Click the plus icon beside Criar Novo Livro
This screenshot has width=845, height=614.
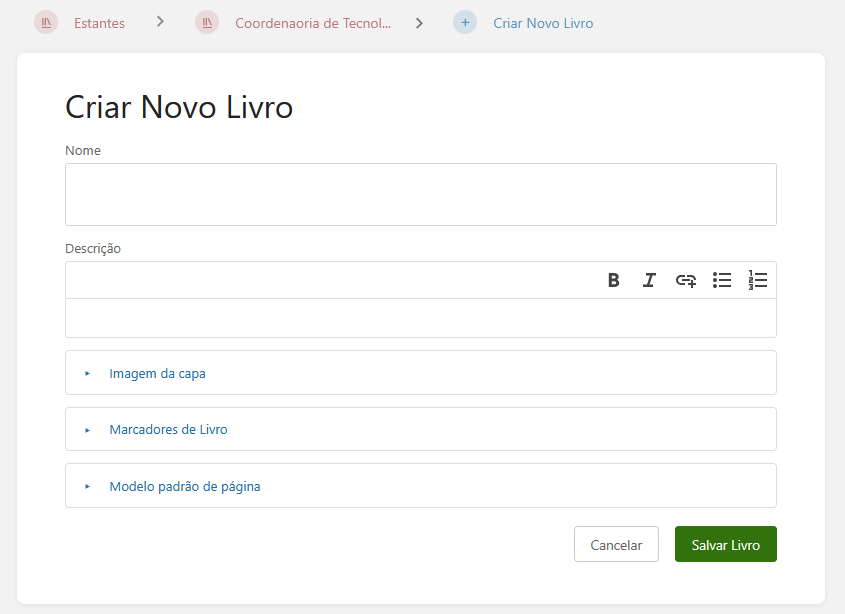pyautogui.click(x=465, y=23)
